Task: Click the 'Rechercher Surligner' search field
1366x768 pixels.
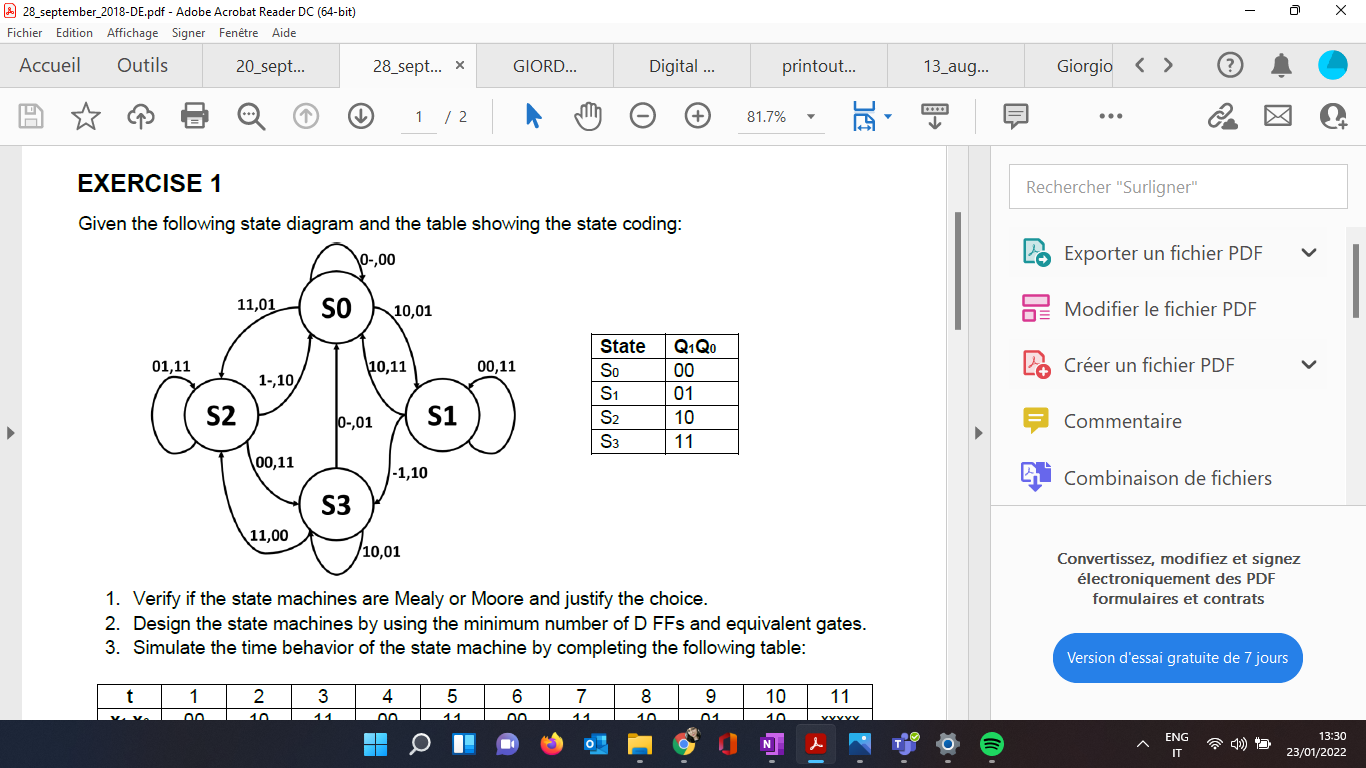Action: (x=1177, y=186)
